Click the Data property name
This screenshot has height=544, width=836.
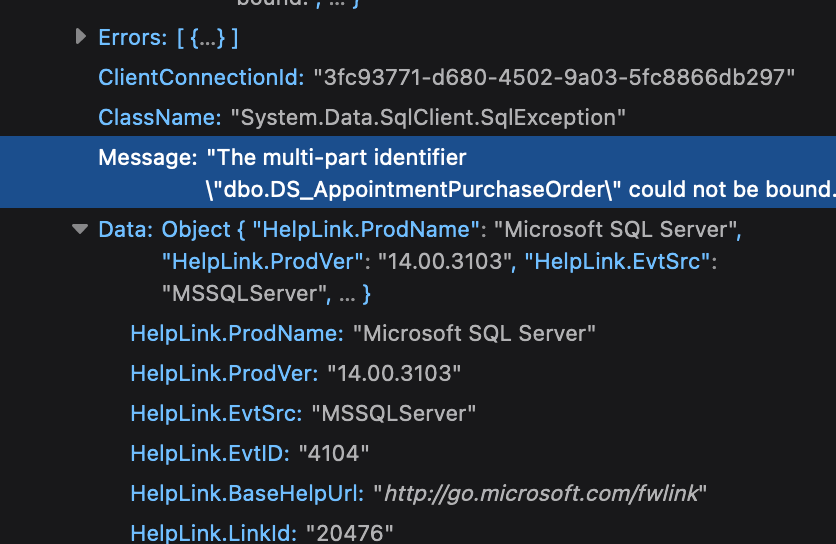click(x=125, y=230)
